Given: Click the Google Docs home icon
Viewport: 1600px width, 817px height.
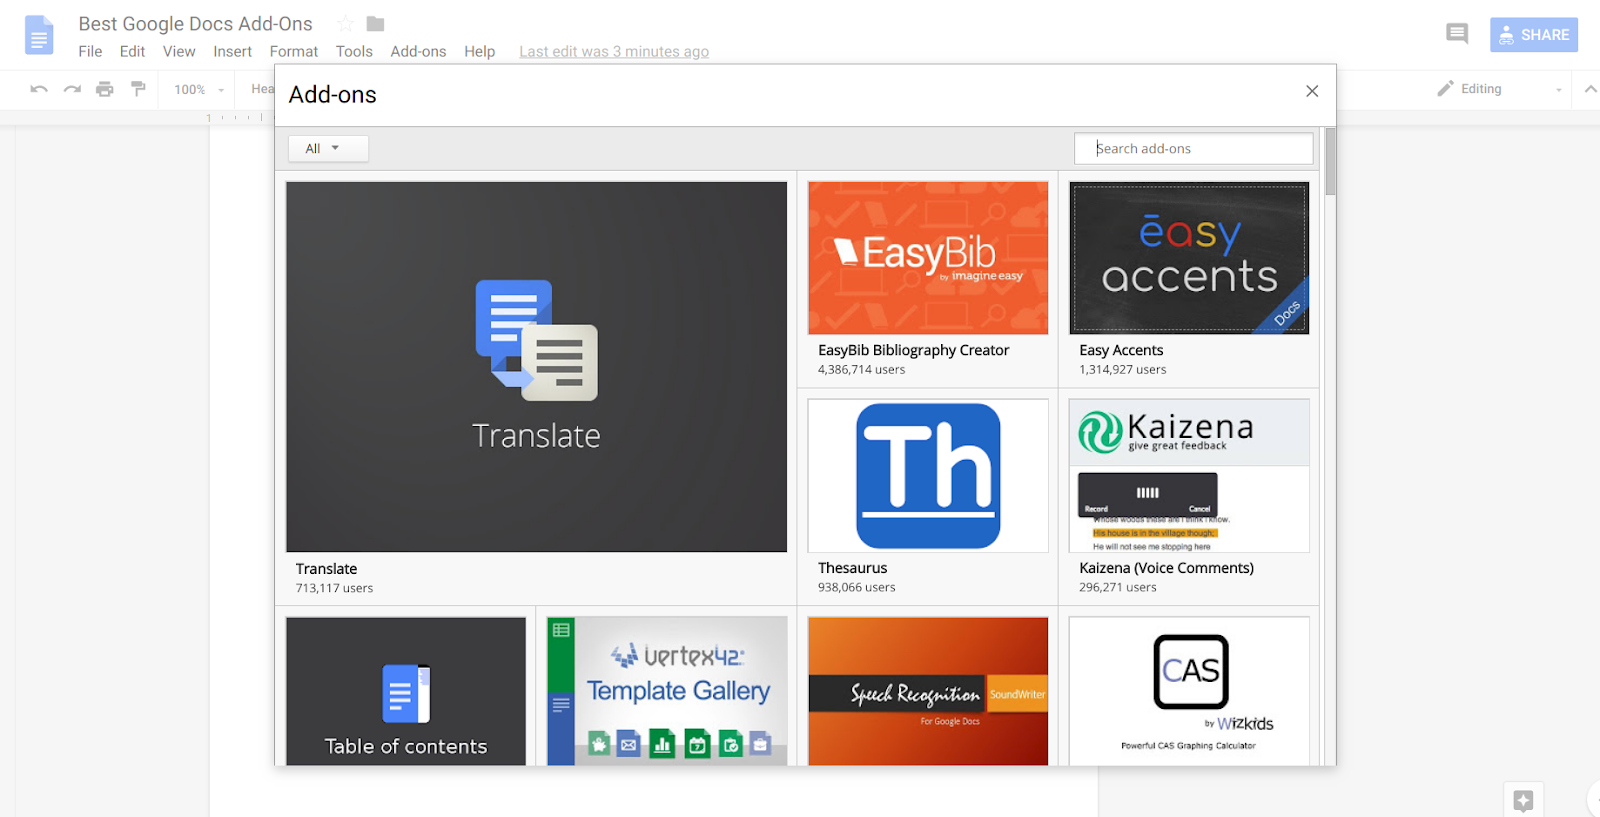Looking at the screenshot, I should pos(39,35).
